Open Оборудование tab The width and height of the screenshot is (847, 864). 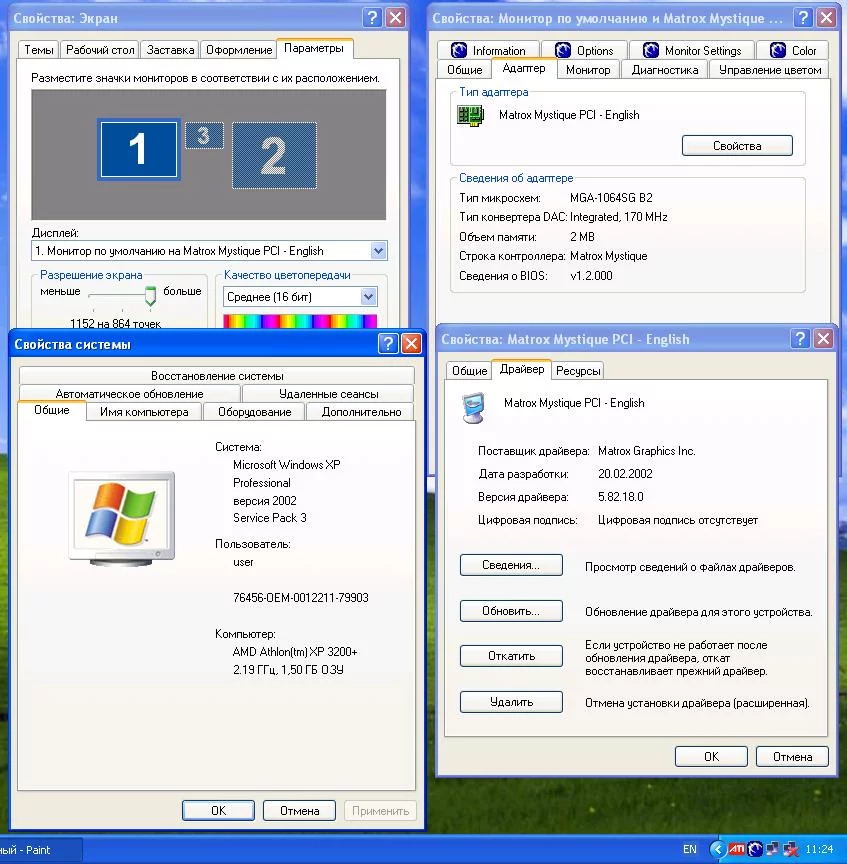click(x=254, y=412)
